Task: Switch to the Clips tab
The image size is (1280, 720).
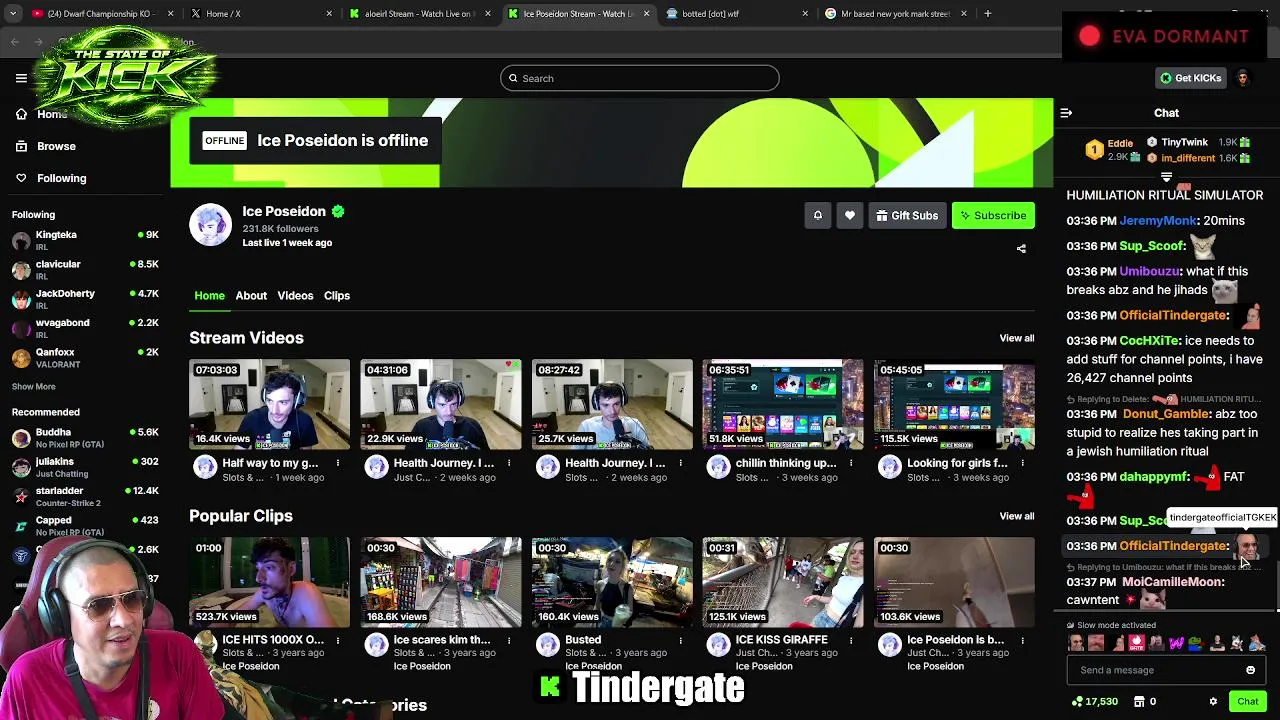Action: (x=336, y=295)
